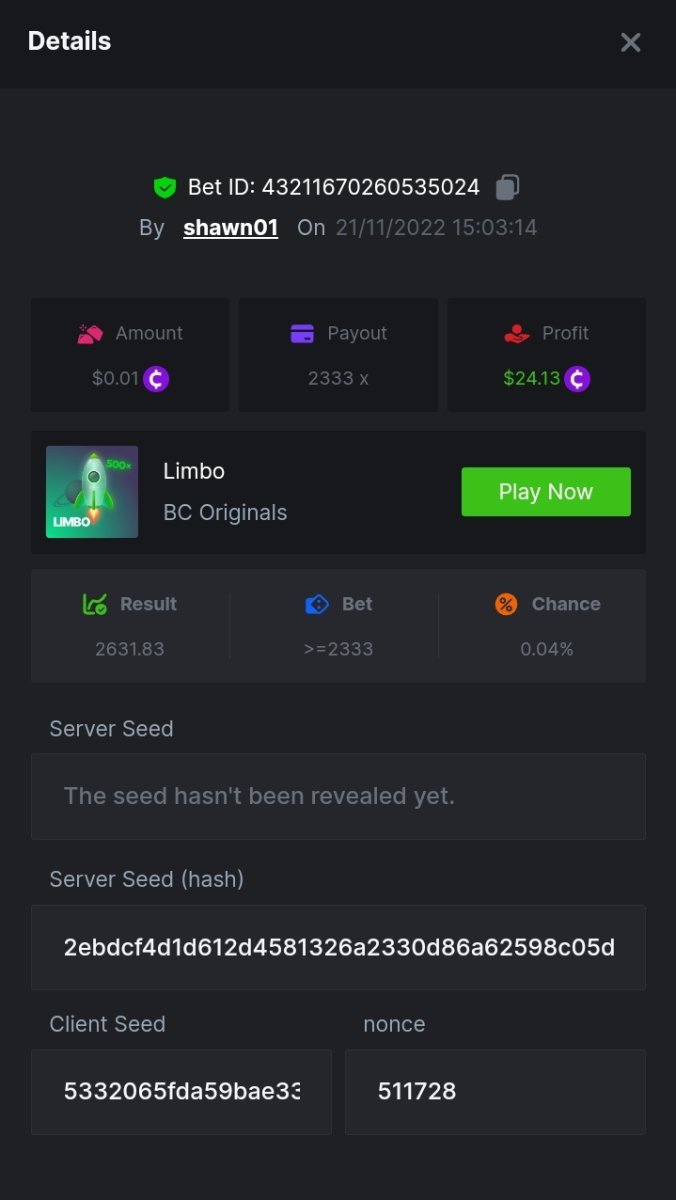Click the green verified shield icon
This screenshot has height=1200, width=676.
point(165,187)
